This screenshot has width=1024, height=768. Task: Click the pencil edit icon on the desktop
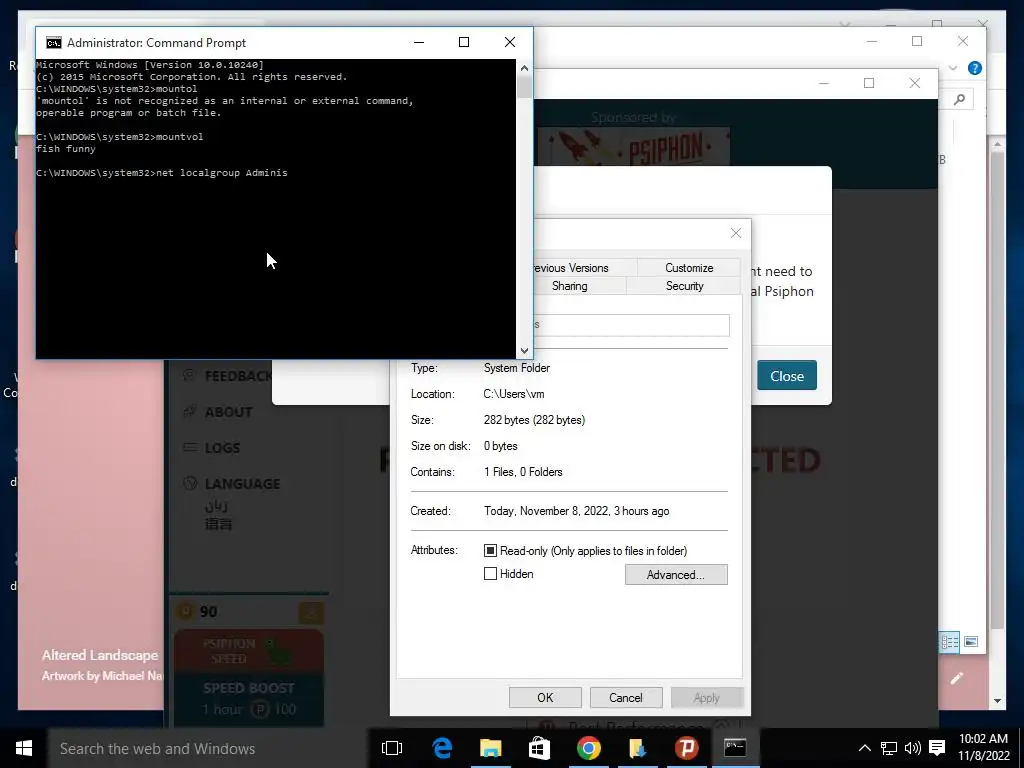[x=957, y=679]
